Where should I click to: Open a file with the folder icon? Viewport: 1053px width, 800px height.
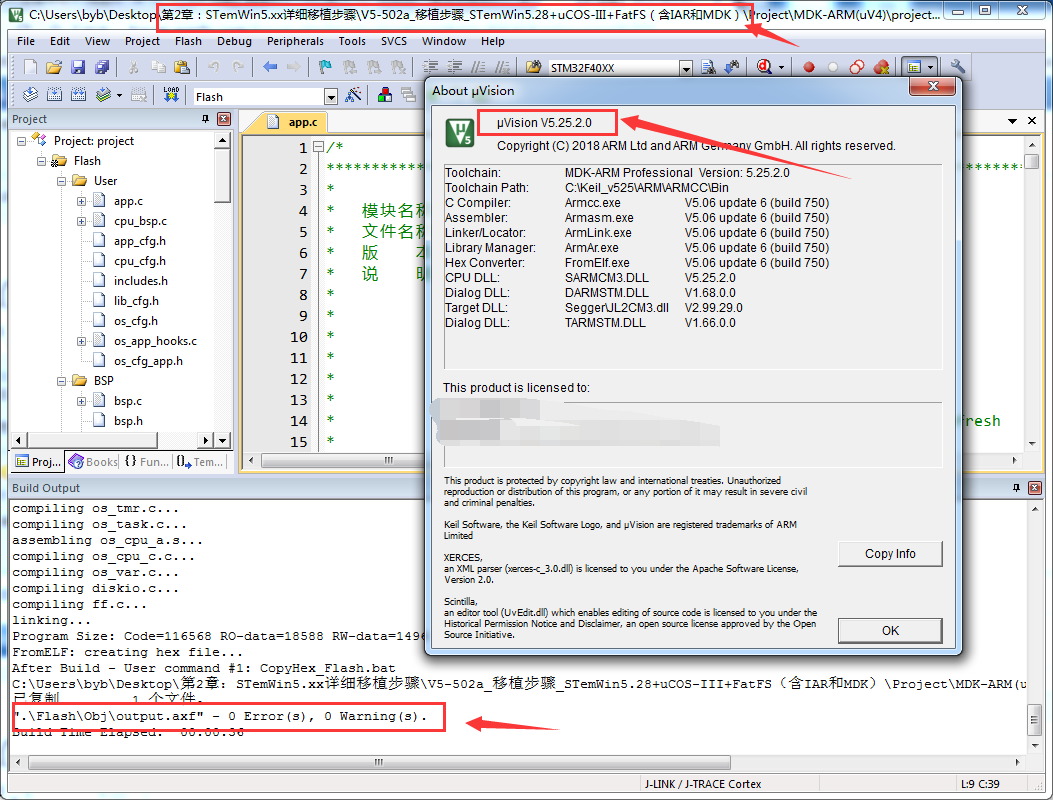[x=54, y=67]
